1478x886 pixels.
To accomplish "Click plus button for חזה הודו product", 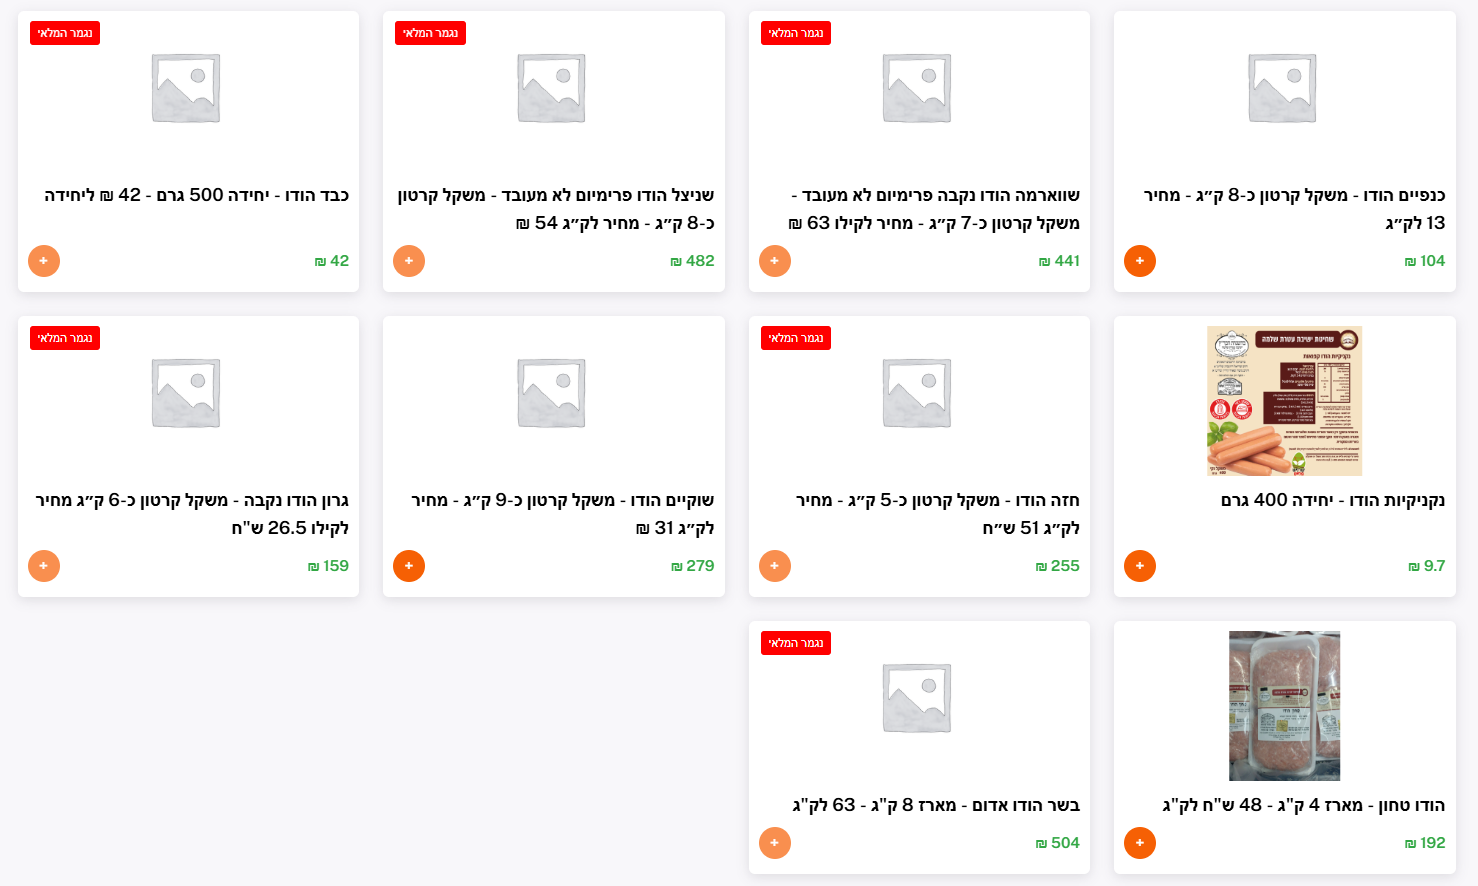I will (775, 566).
